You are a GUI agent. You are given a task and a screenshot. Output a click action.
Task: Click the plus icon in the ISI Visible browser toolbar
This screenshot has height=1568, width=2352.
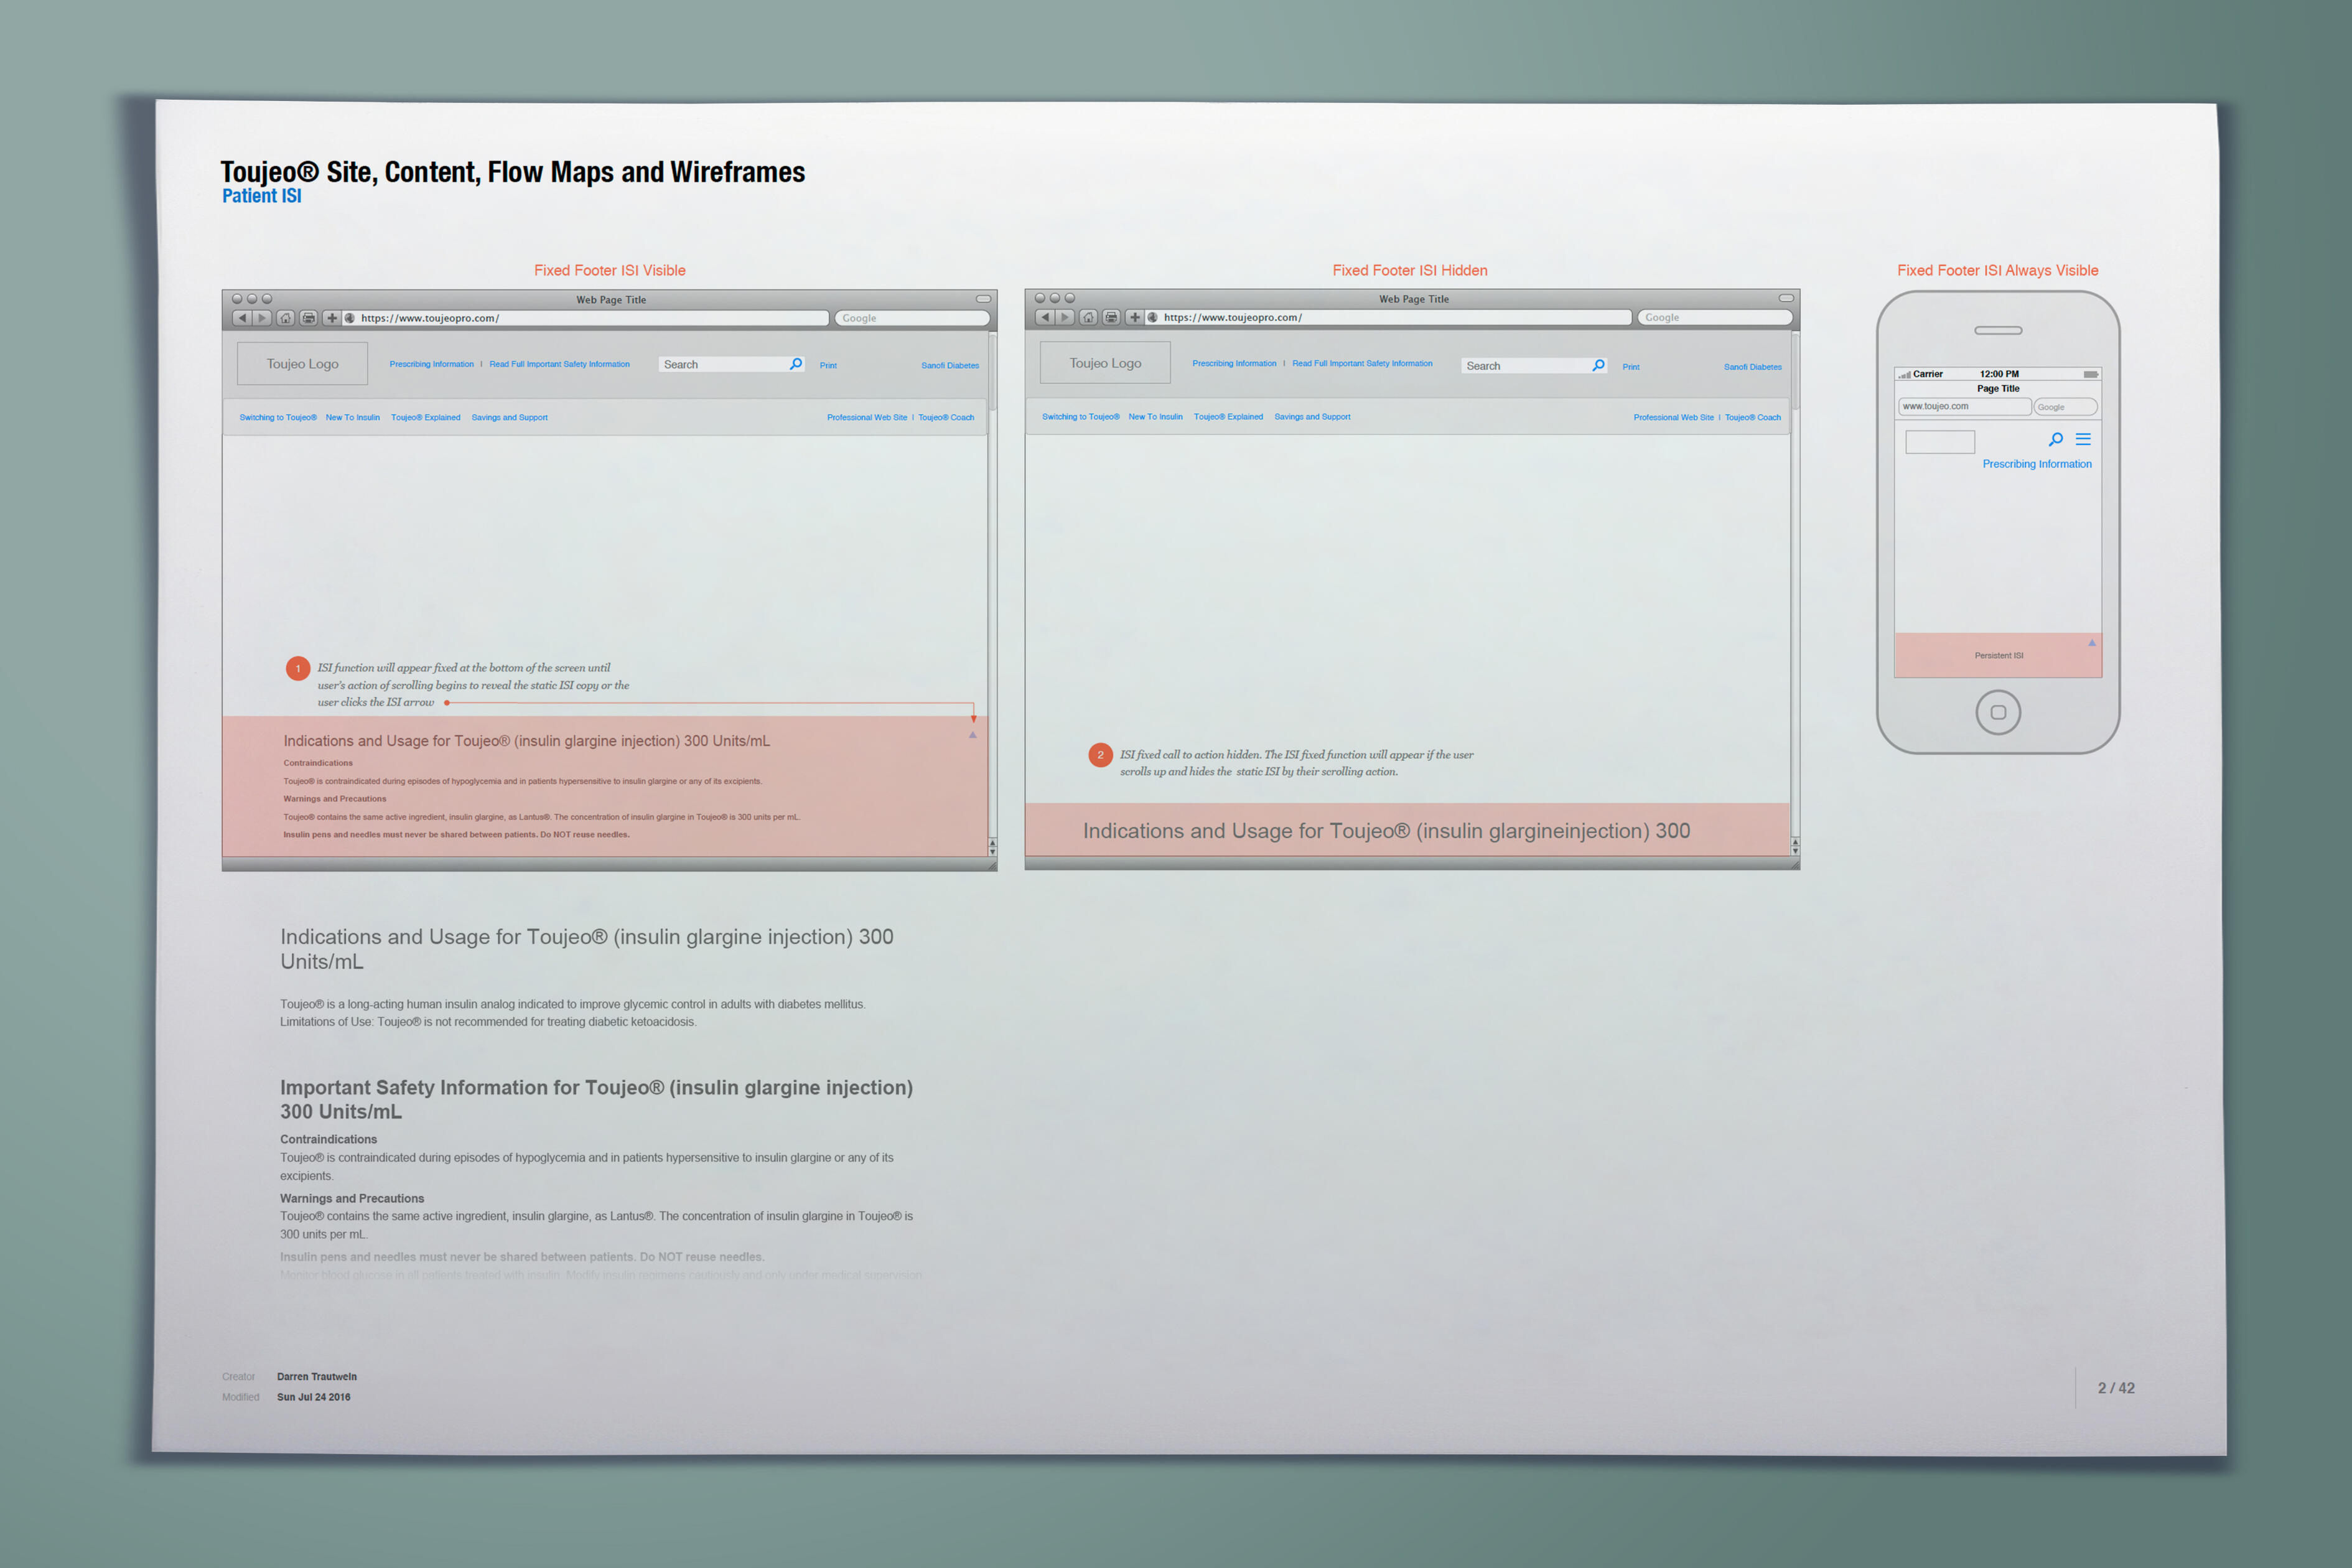click(332, 318)
